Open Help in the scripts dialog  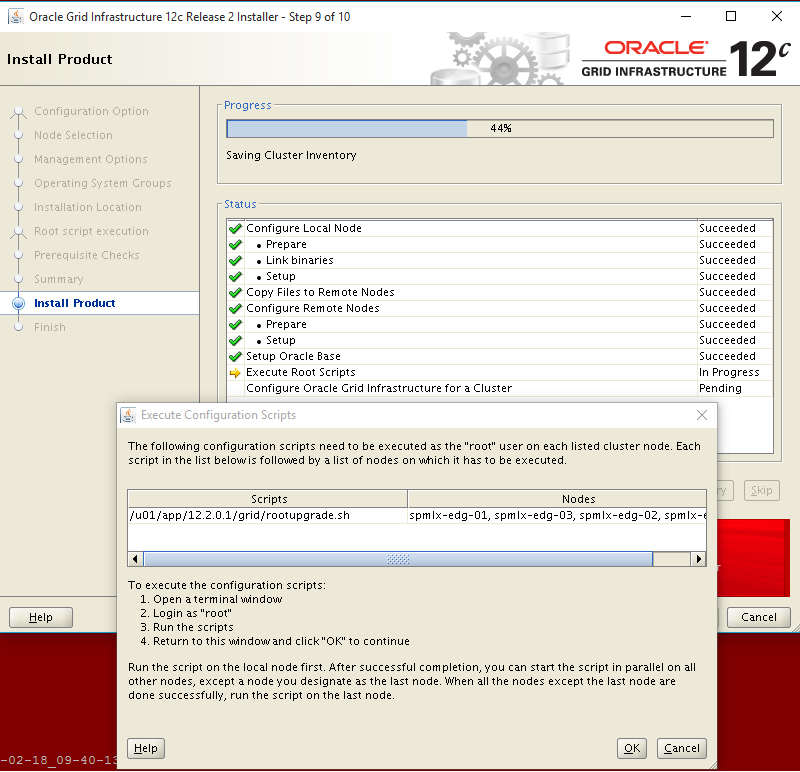click(145, 748)
